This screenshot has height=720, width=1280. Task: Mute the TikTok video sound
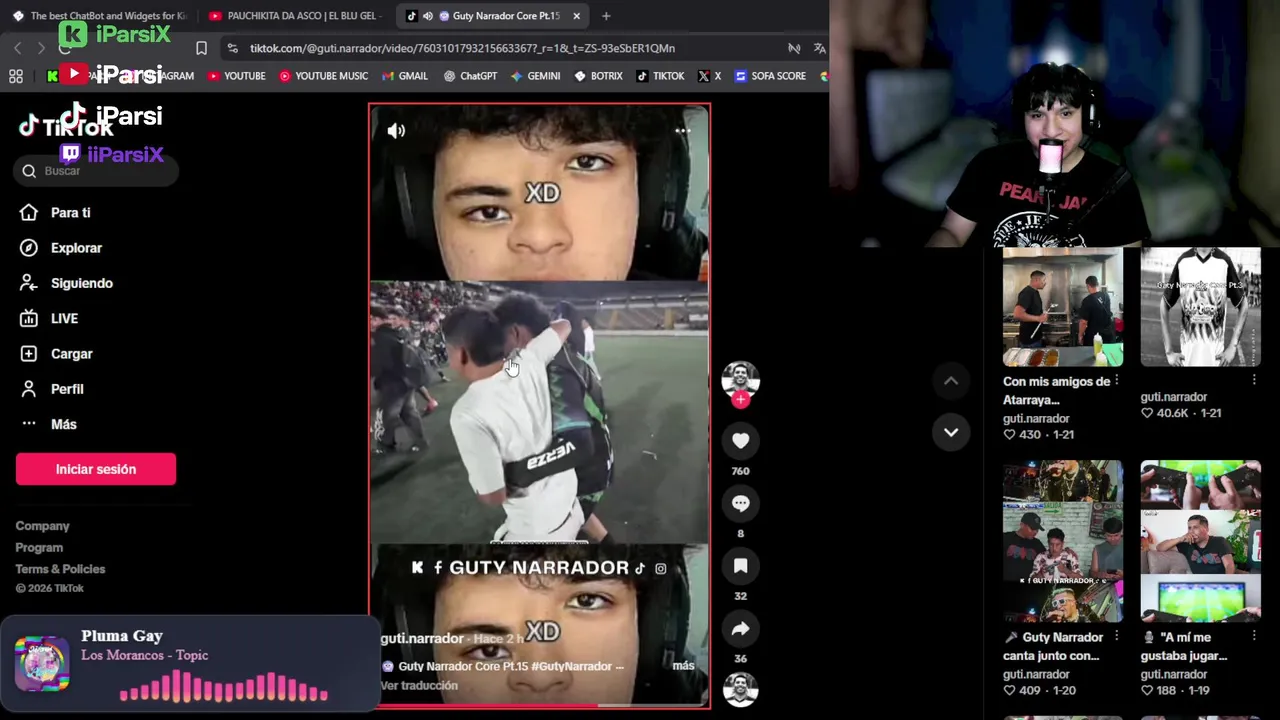click(x=396, y=131)
